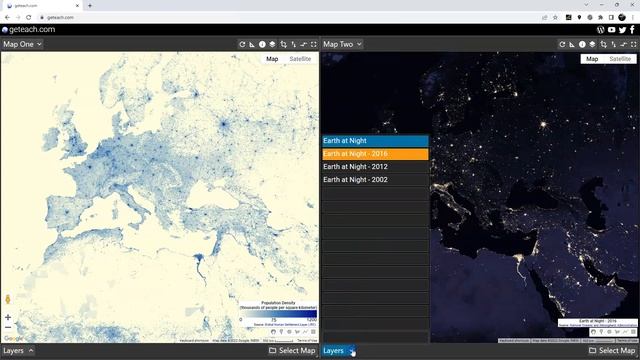Refresh Map Two using its reload icon
This screenshot has height=360, width=640.
pos(562,44)
